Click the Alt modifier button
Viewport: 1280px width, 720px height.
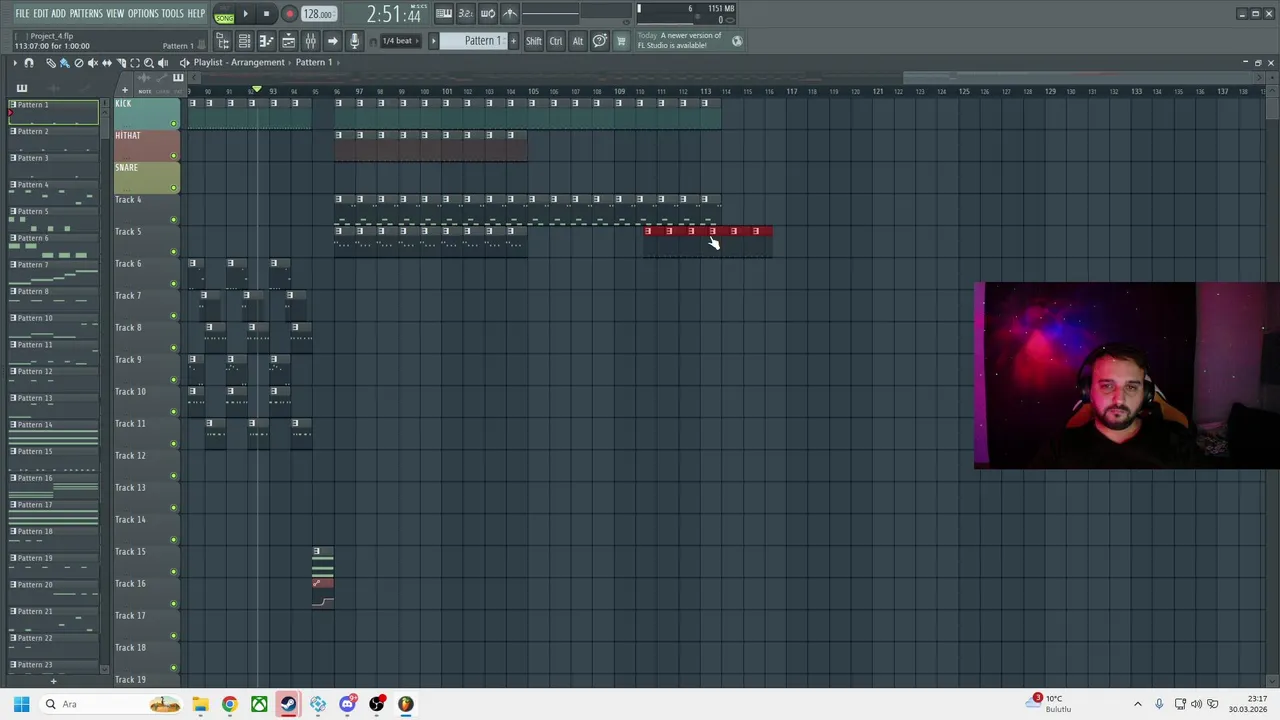[578, 41]
